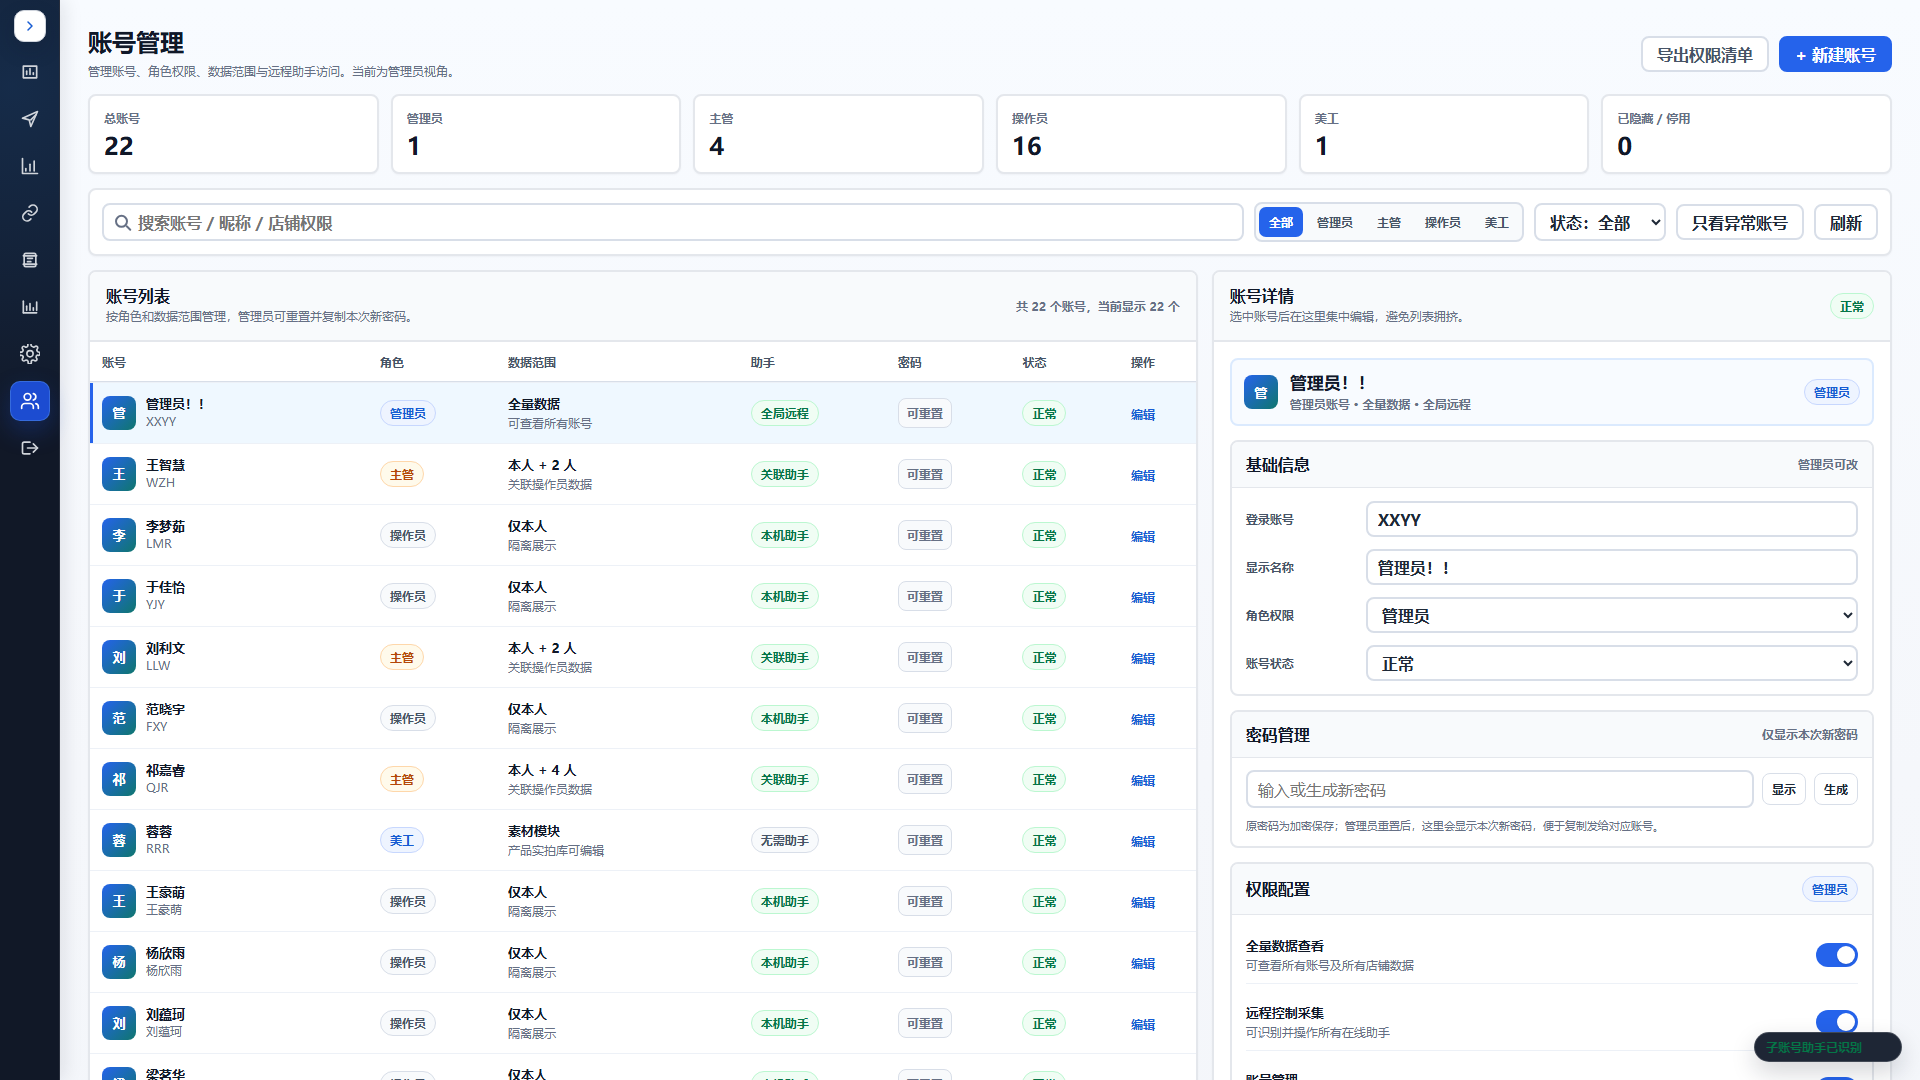Switch to the 主管 filter tab
Screen dimensions: 1920x1080
point(1389,223)
